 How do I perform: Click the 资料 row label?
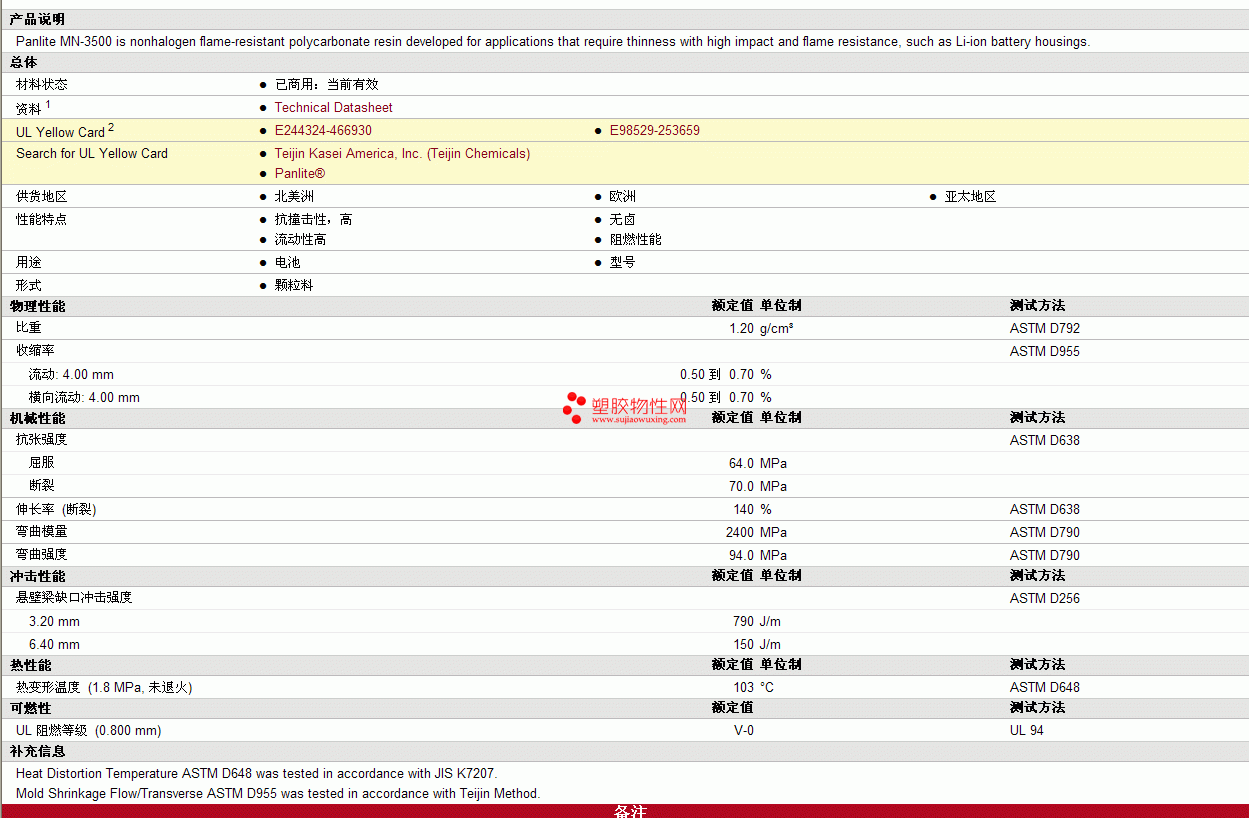coord(33,107)
